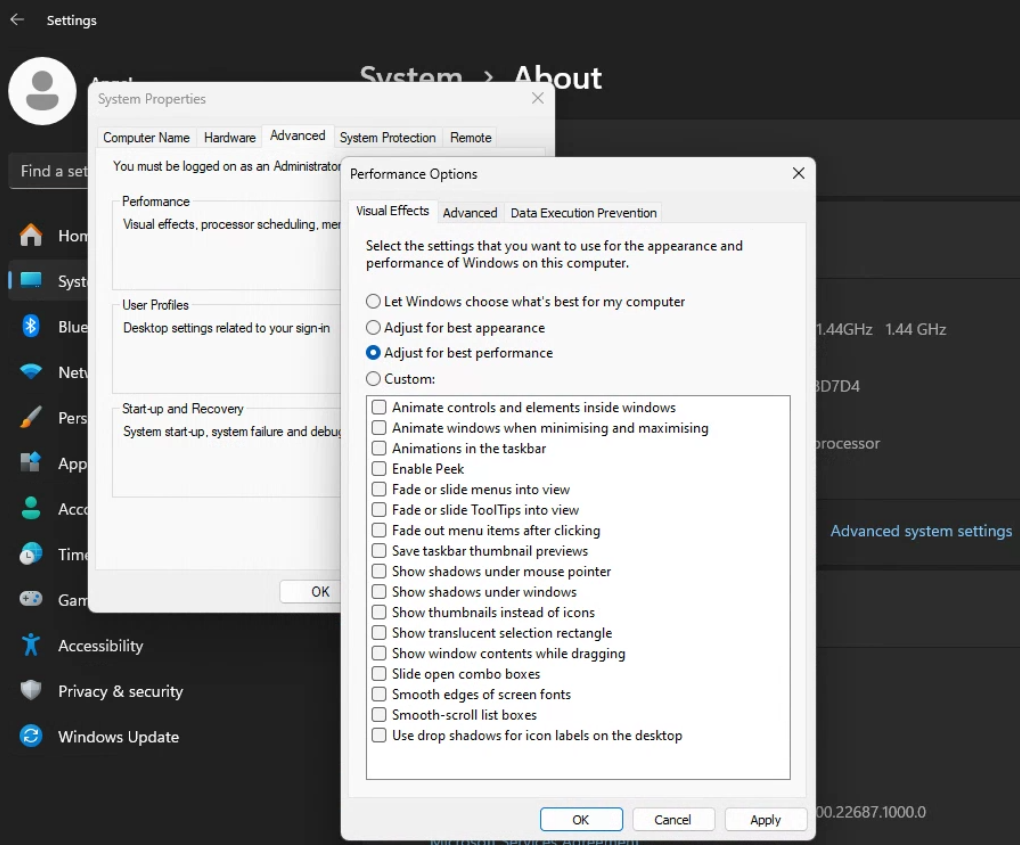Enable Animate controls and elements inside windows
The height and width of the screenshot is (845, 1020).
pyautogui.click(x=379, y=407)
